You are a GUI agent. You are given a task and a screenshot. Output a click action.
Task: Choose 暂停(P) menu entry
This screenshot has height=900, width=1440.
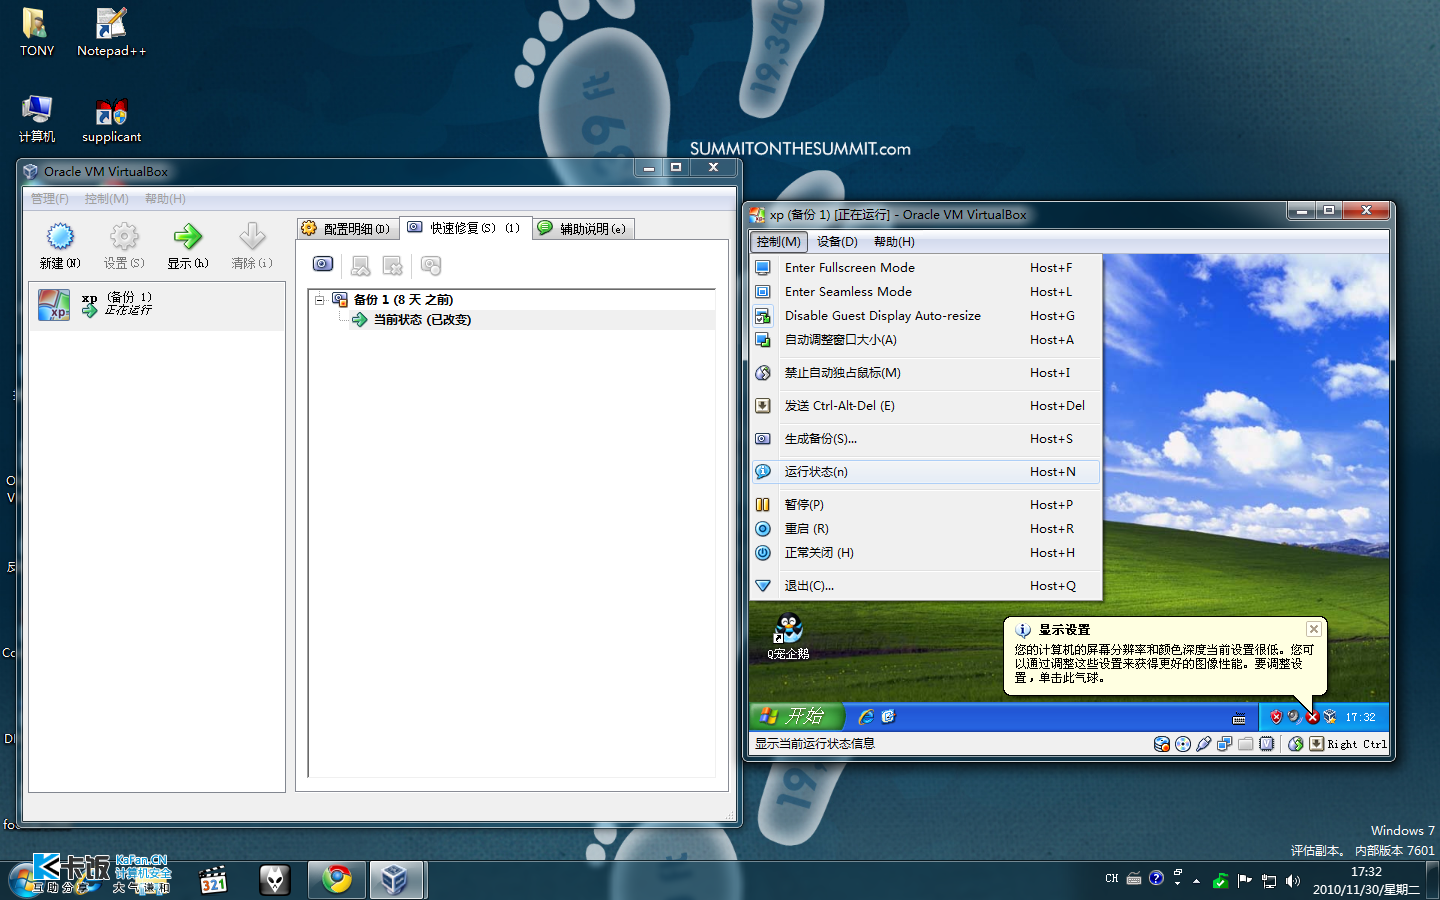(x=926, y=504)
